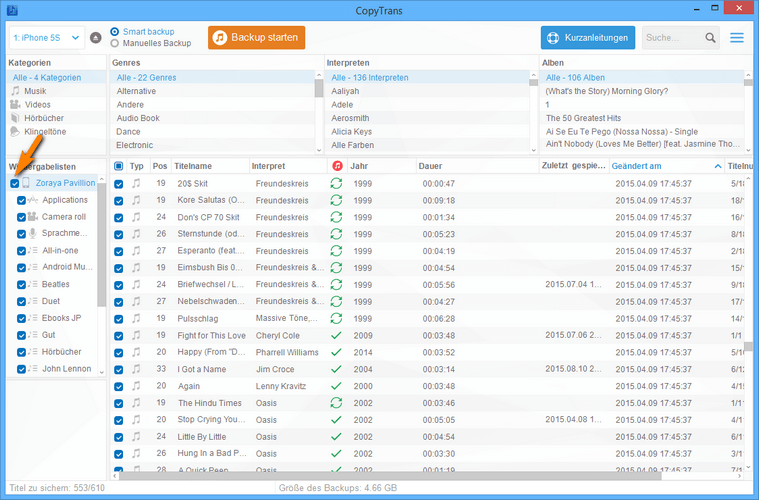Viewport: 759px width, 500px height.
Task: Choose Adele in Interpreten list
Action: click(342, 105)
